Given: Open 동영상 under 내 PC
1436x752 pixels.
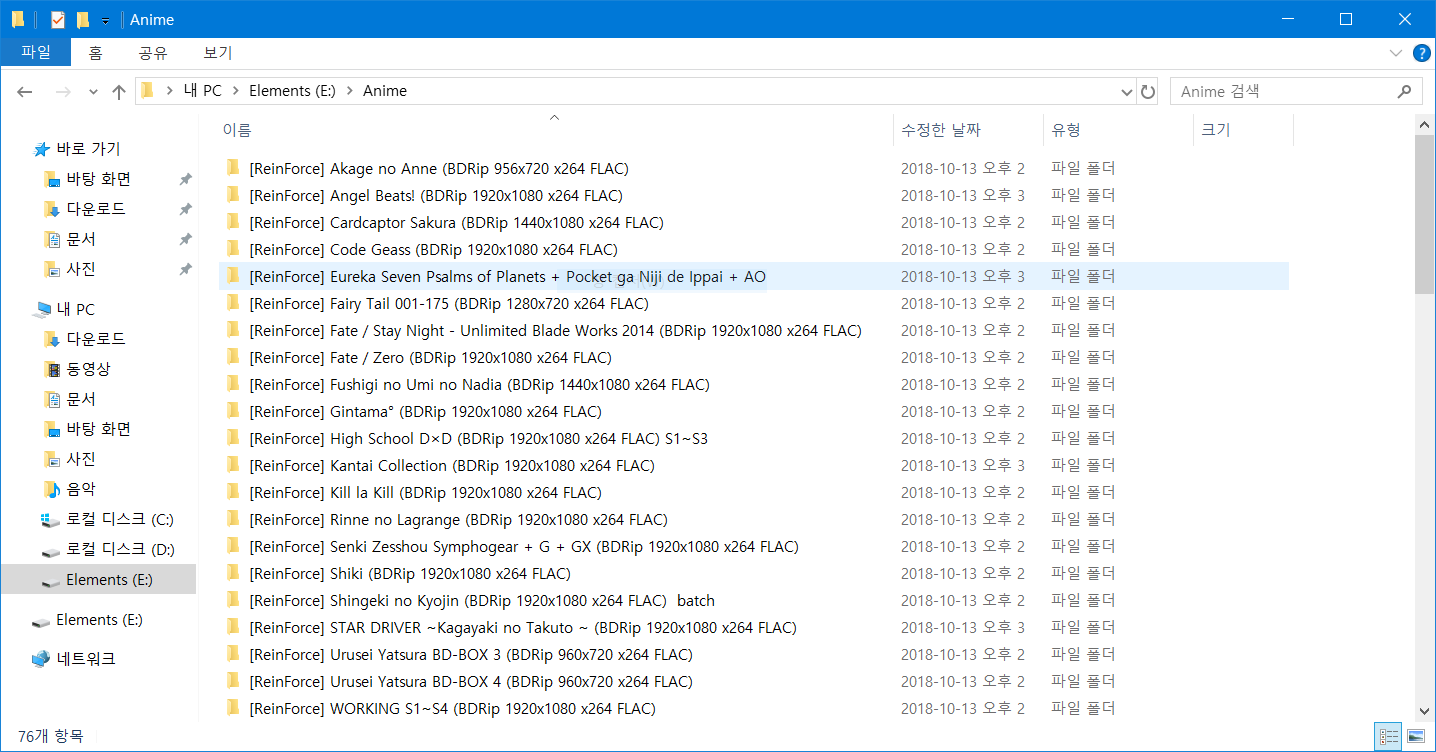Looking at the screenshot, I should click(x=88, y=369).
